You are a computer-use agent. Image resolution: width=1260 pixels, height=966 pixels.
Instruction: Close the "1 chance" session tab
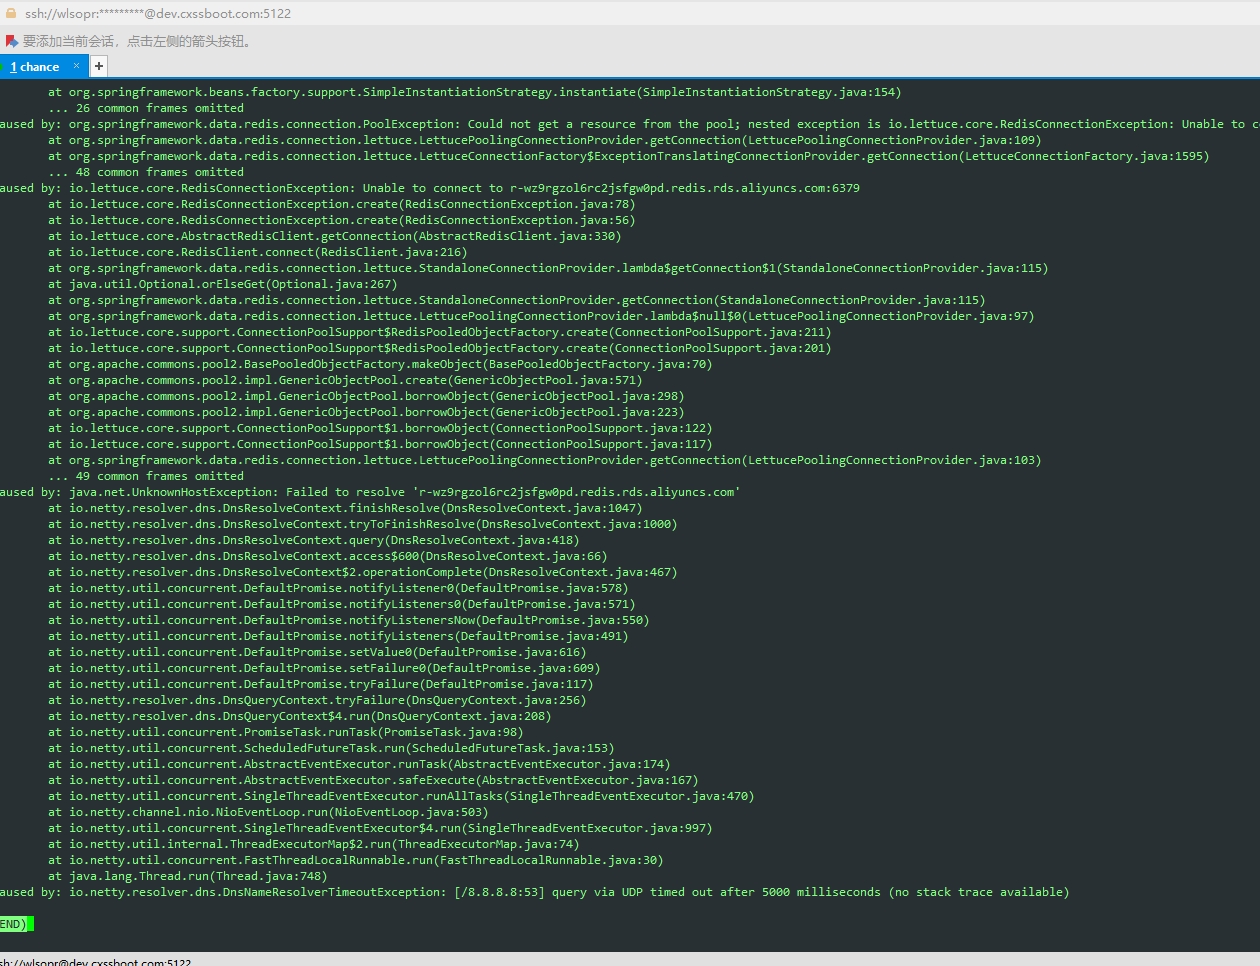(76, 66)
